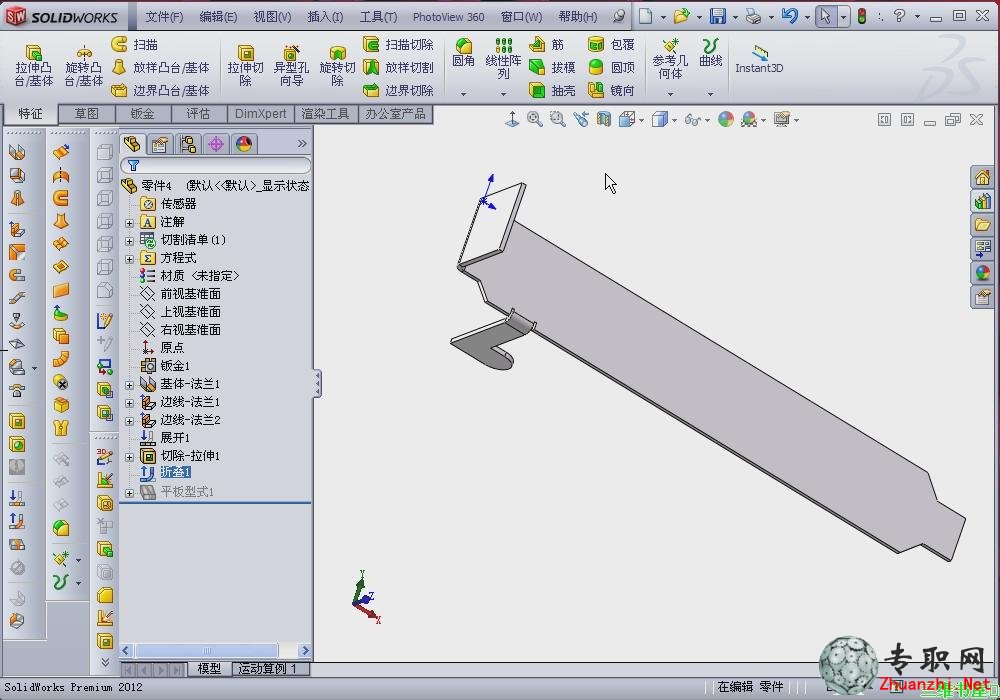Expand the manager panel with the » chevron
The image size is (1000, 700).
(x=302, y=144)
